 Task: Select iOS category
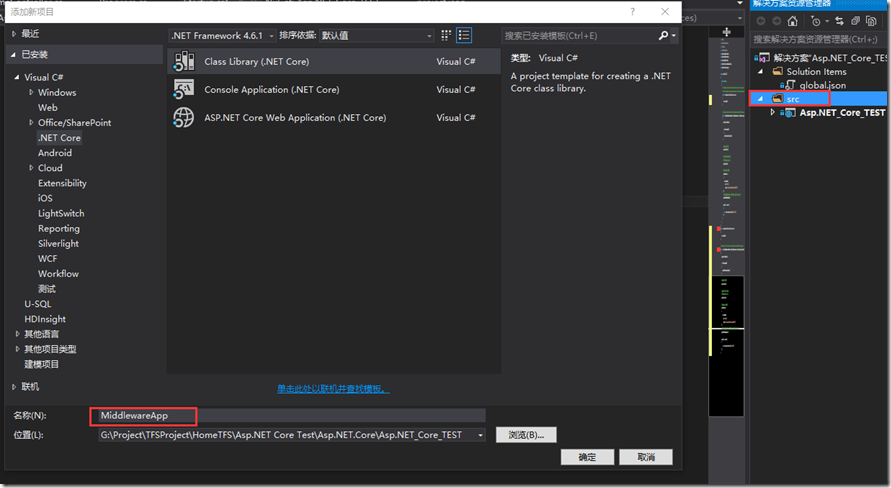(45, 198)
